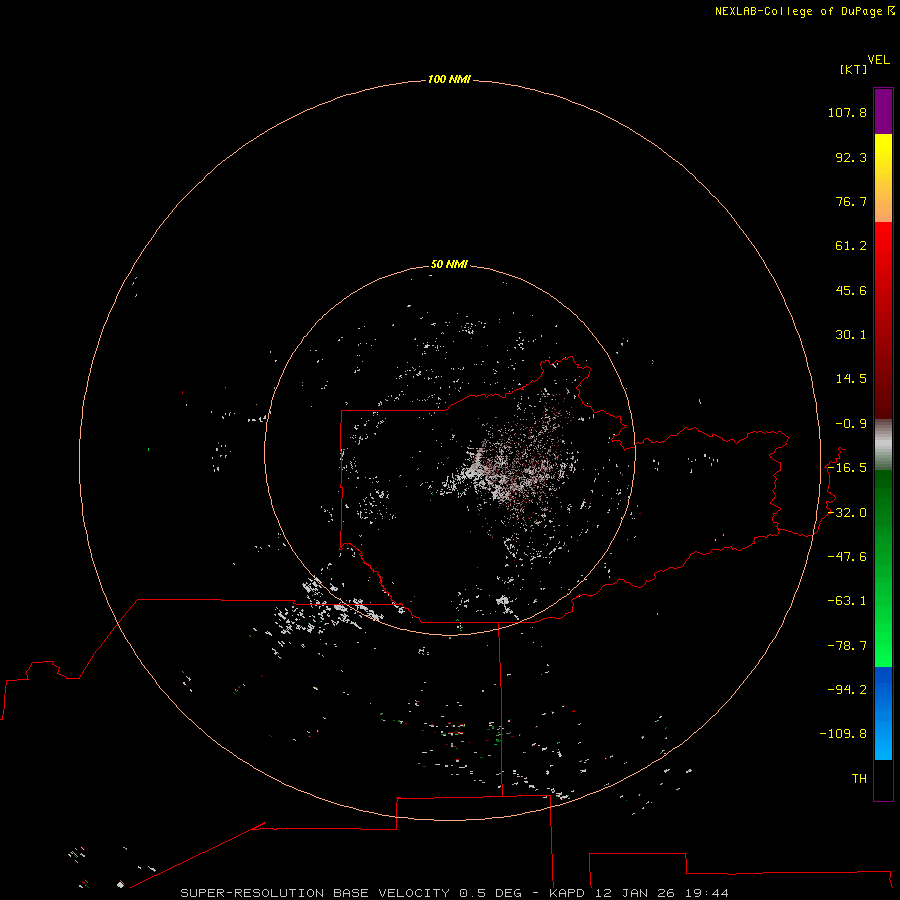Click the 50 NMI range ring label
Viewport: 900px width, 900px height.
coord(449,264)
